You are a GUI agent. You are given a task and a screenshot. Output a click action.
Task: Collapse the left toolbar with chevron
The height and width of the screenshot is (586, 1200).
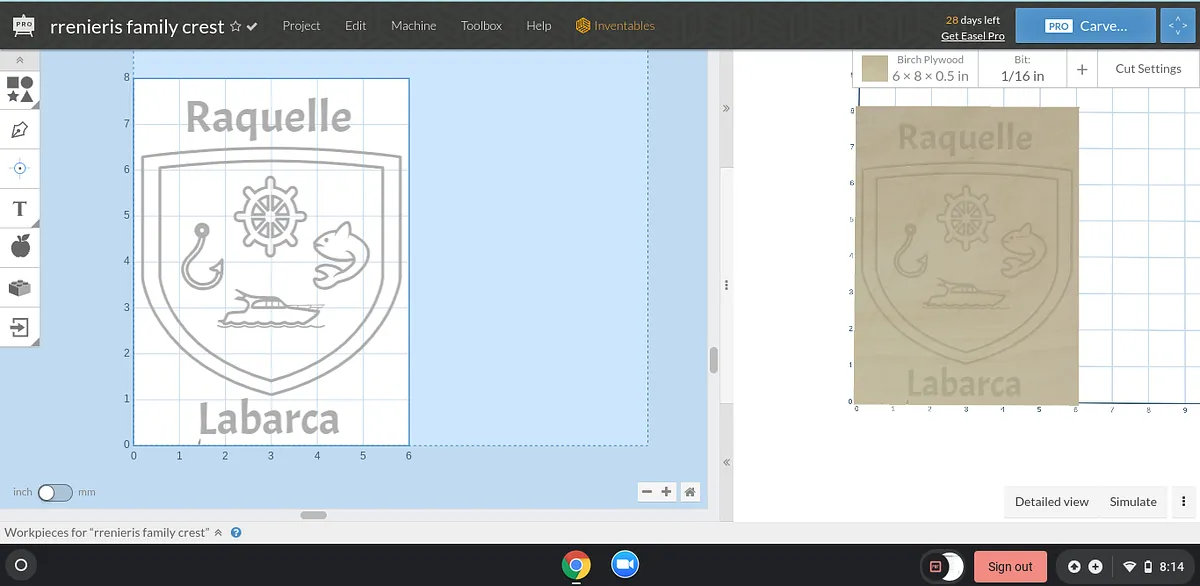point(20,61)
